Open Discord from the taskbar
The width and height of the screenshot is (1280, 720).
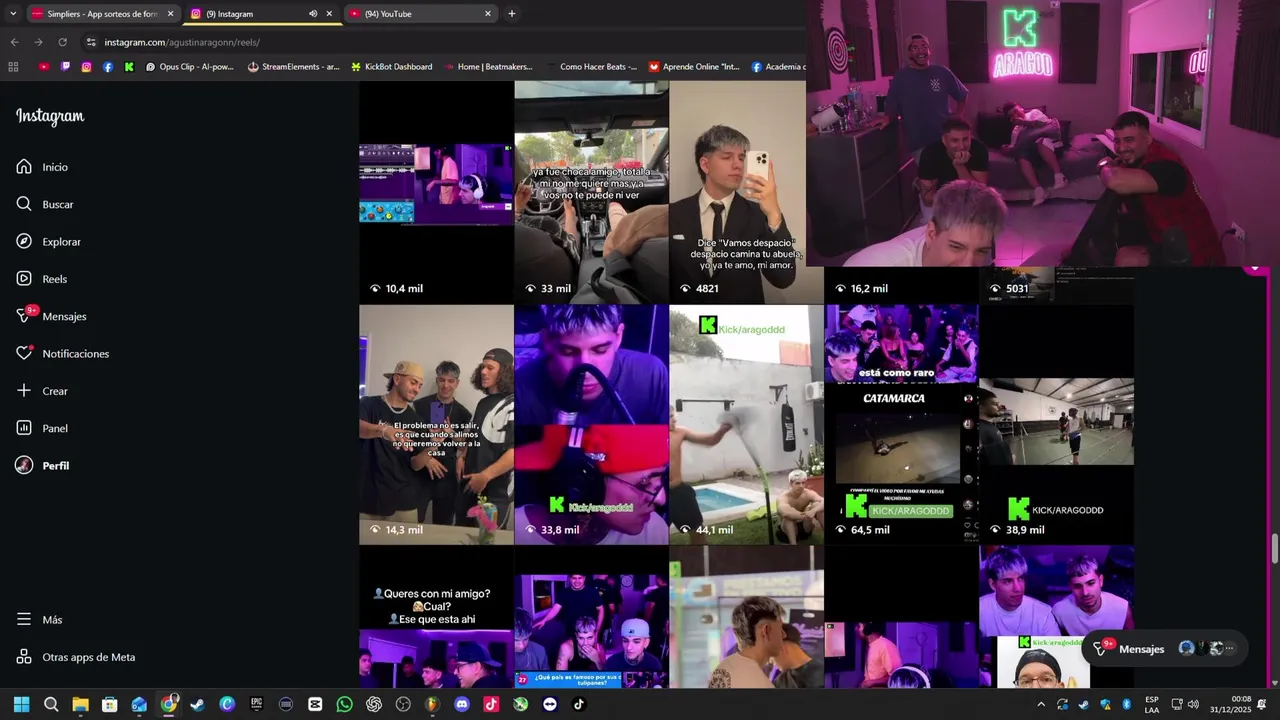tap(461, 704)
